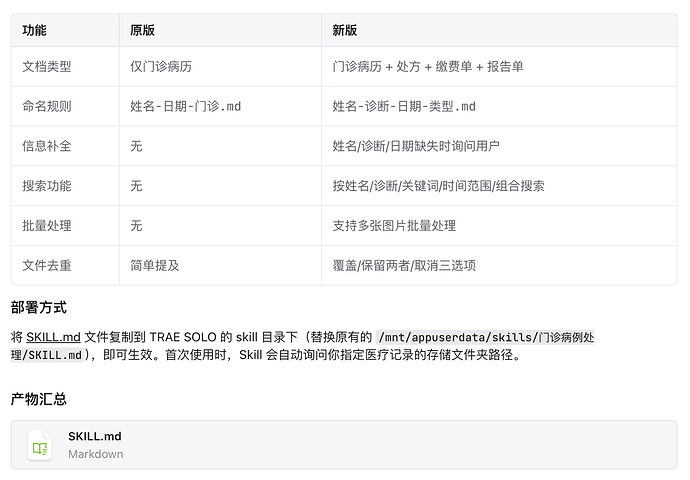Viewport: 690px width, 480px height.
Task: Select the 门诊病历 + 处方 + 缴费单 + 报告单 cell
Action: 428,66
